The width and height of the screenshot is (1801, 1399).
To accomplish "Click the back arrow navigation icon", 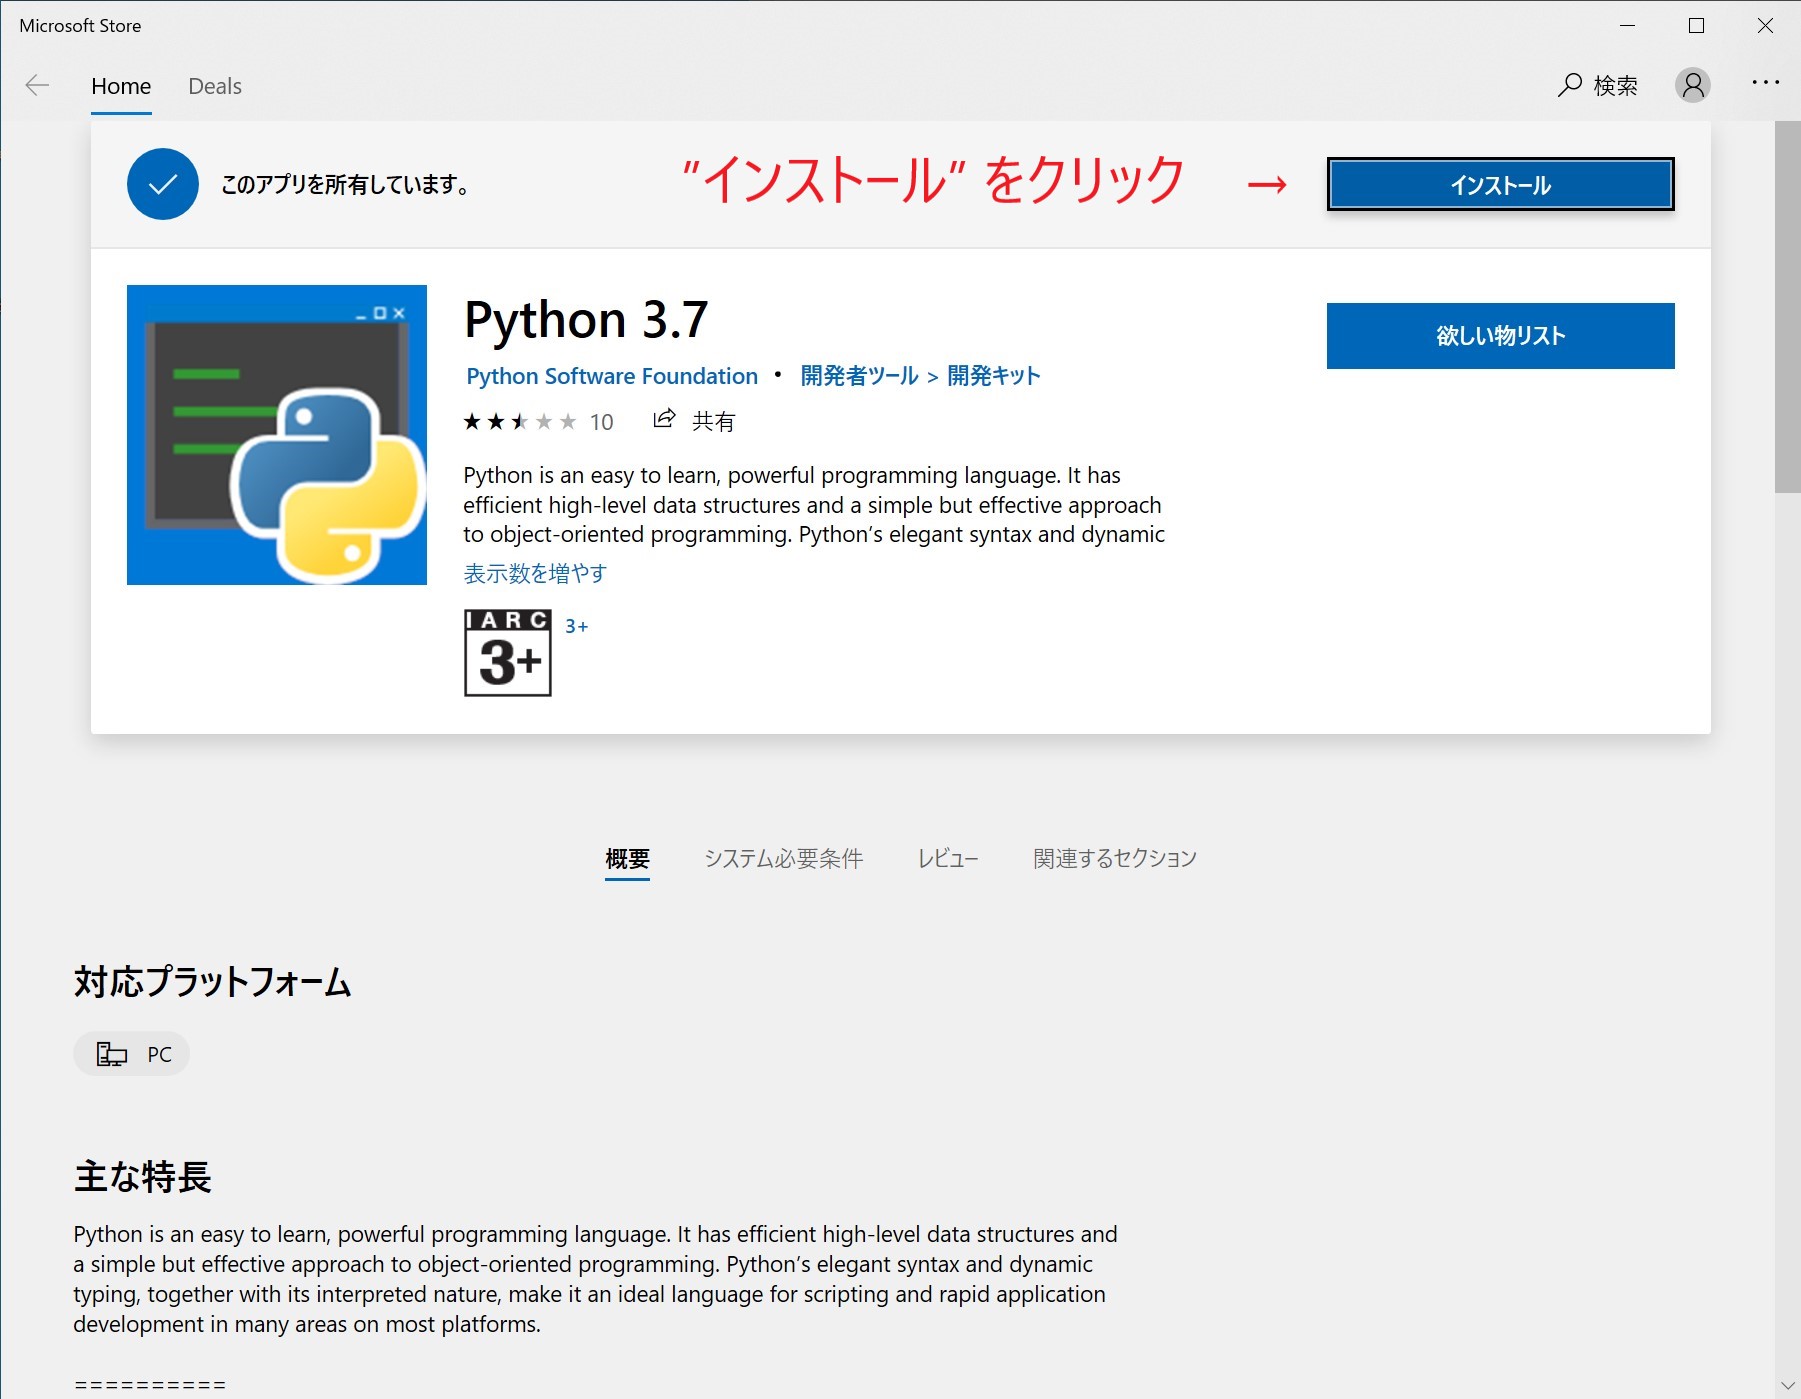I will point(36,86).
